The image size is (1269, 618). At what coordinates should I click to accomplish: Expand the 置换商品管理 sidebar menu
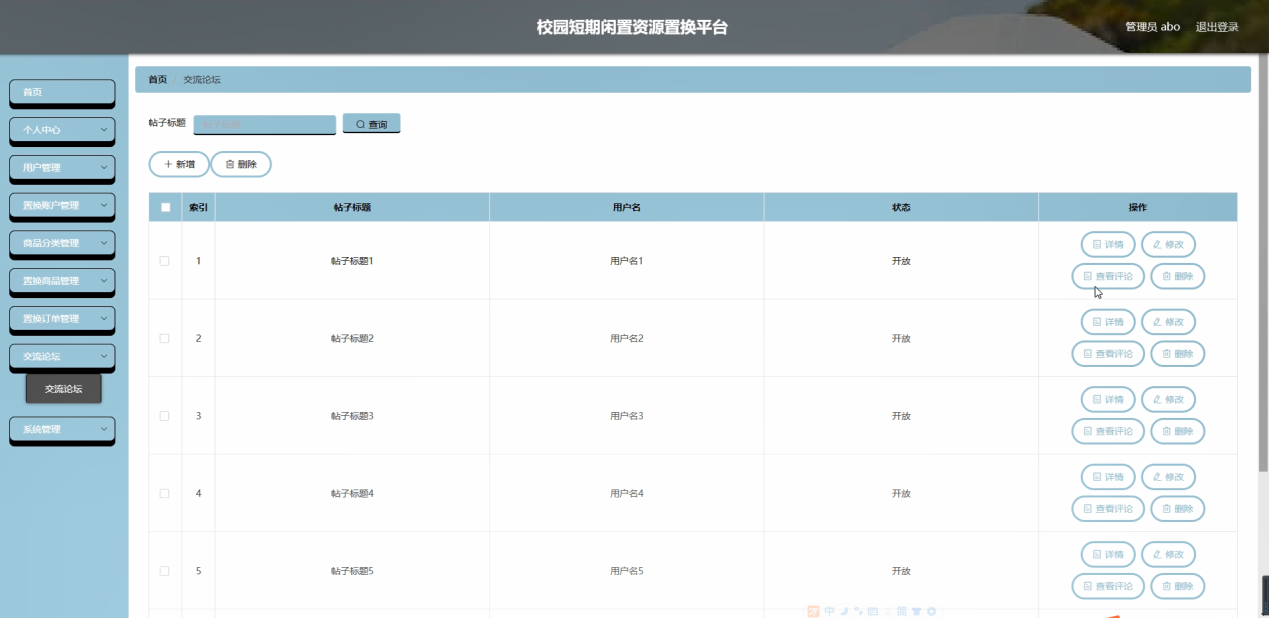click(62, 281)
